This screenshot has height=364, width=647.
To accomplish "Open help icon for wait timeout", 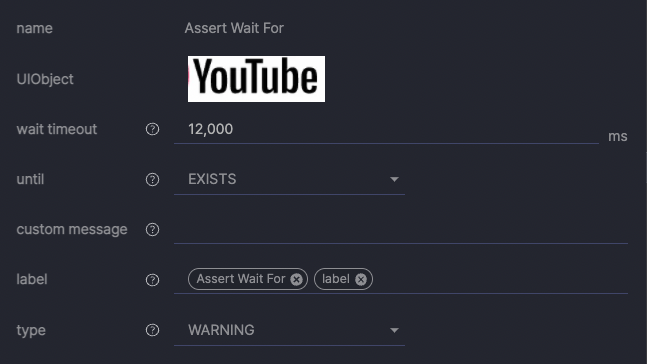I will (x=152, y=129).
